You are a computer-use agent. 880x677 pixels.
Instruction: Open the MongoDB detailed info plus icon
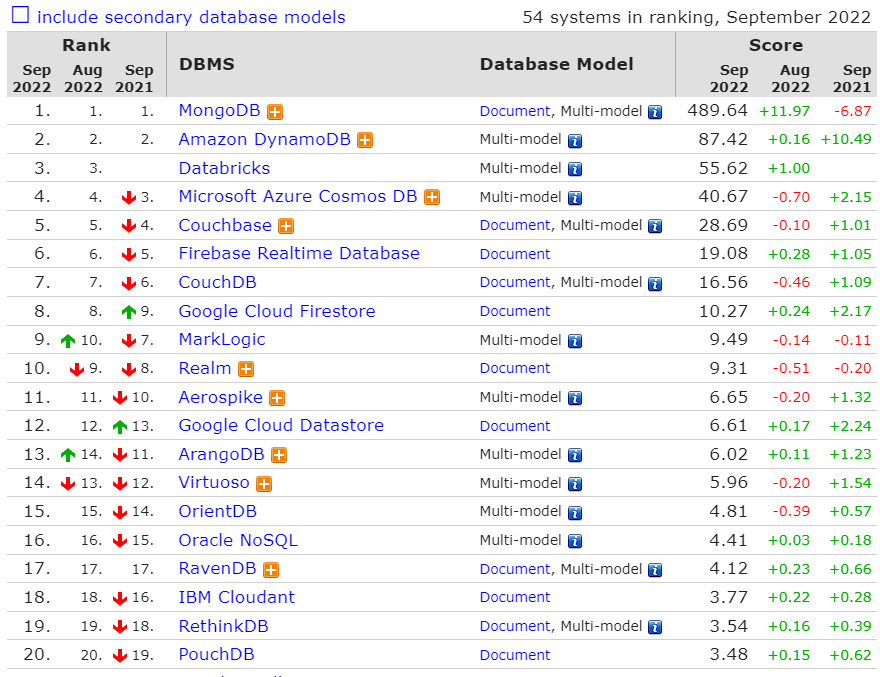[275, 112]
